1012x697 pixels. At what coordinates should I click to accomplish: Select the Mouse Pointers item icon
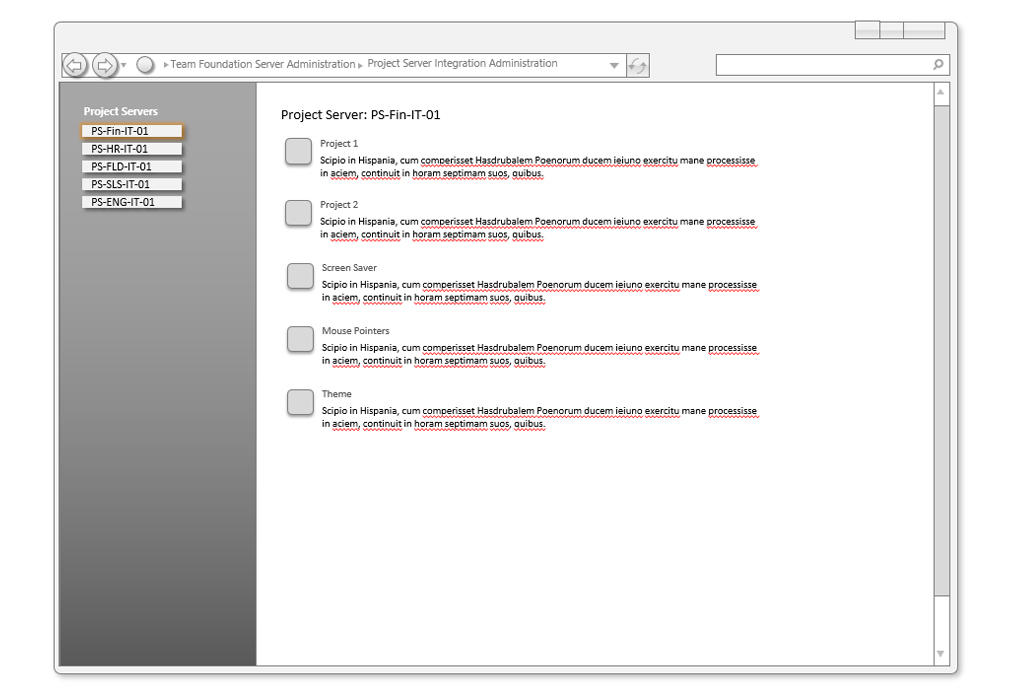click(x=300, y=339)
